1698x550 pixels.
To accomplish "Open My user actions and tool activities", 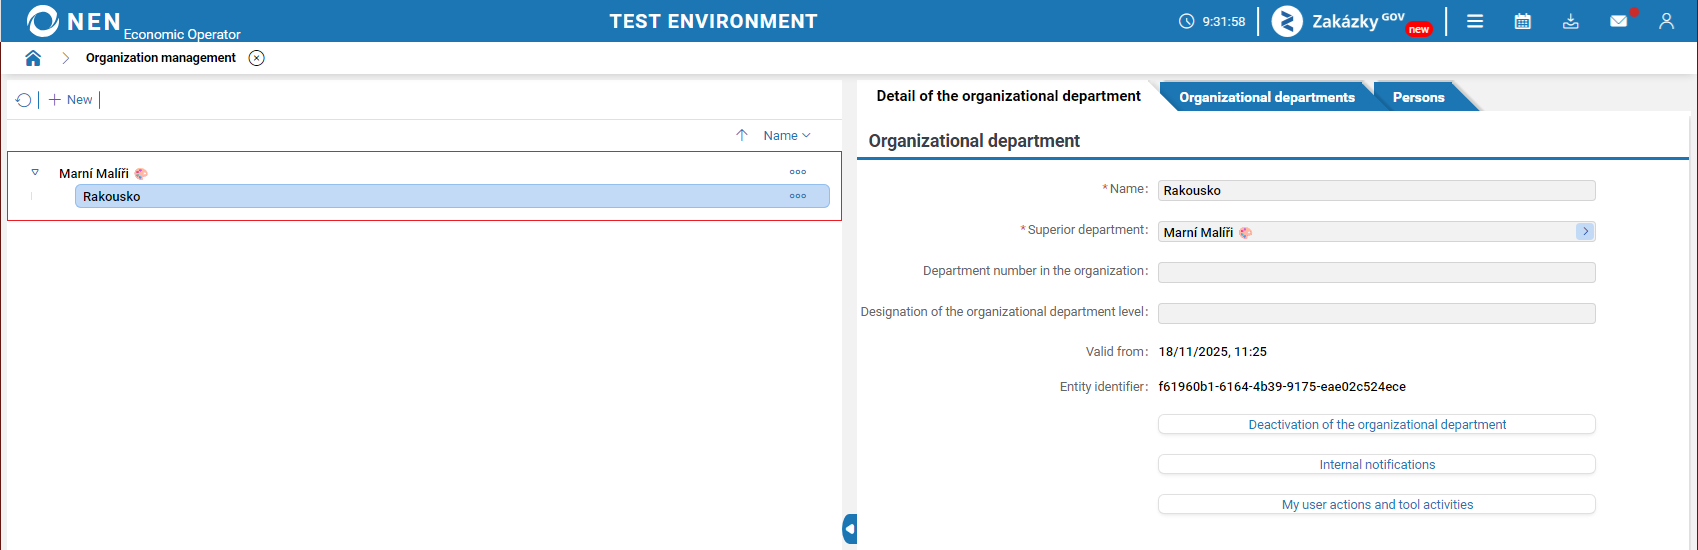I will click(1376, 504).
